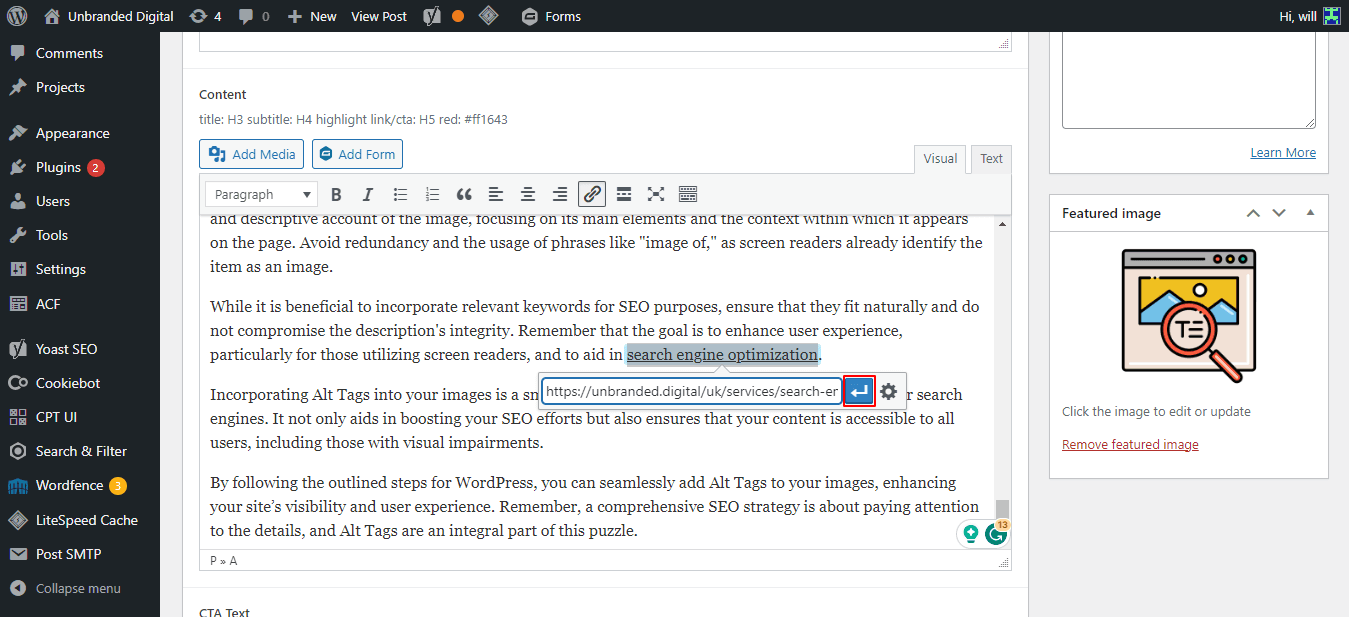The image size is (1349, 617).
Task: Switch to the Text editor tab
Action: pos(991,159)
